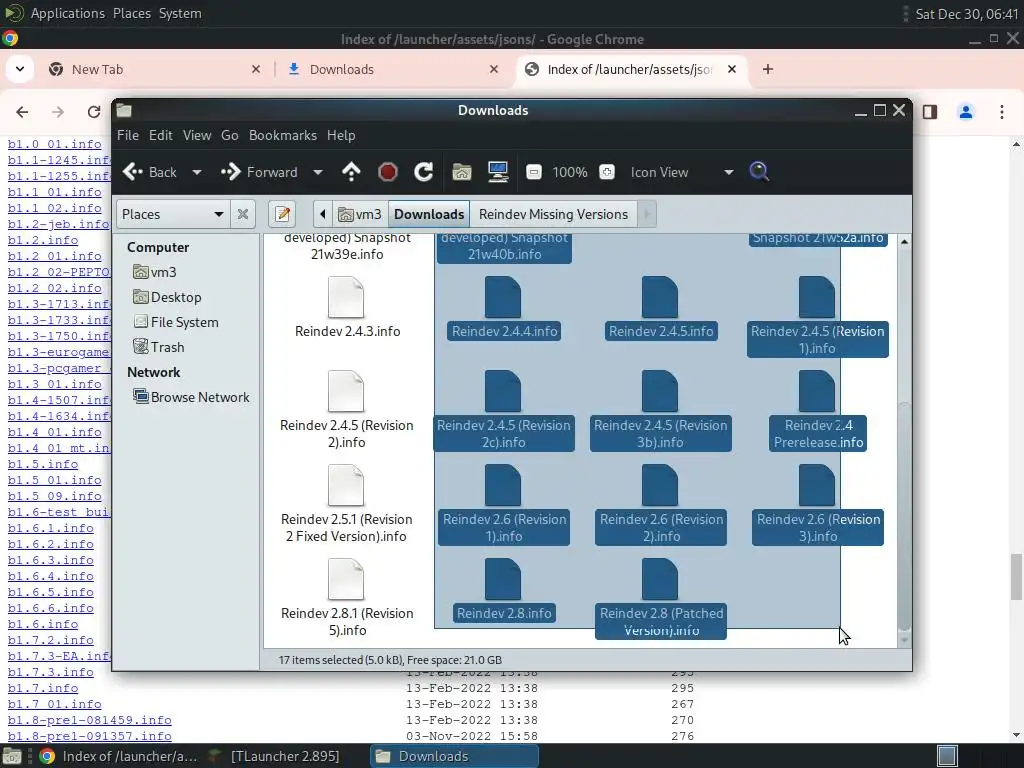Select Reindev 2.6 (Revision 3).info file icon
1024x768 pixels.
pos(817,485)
